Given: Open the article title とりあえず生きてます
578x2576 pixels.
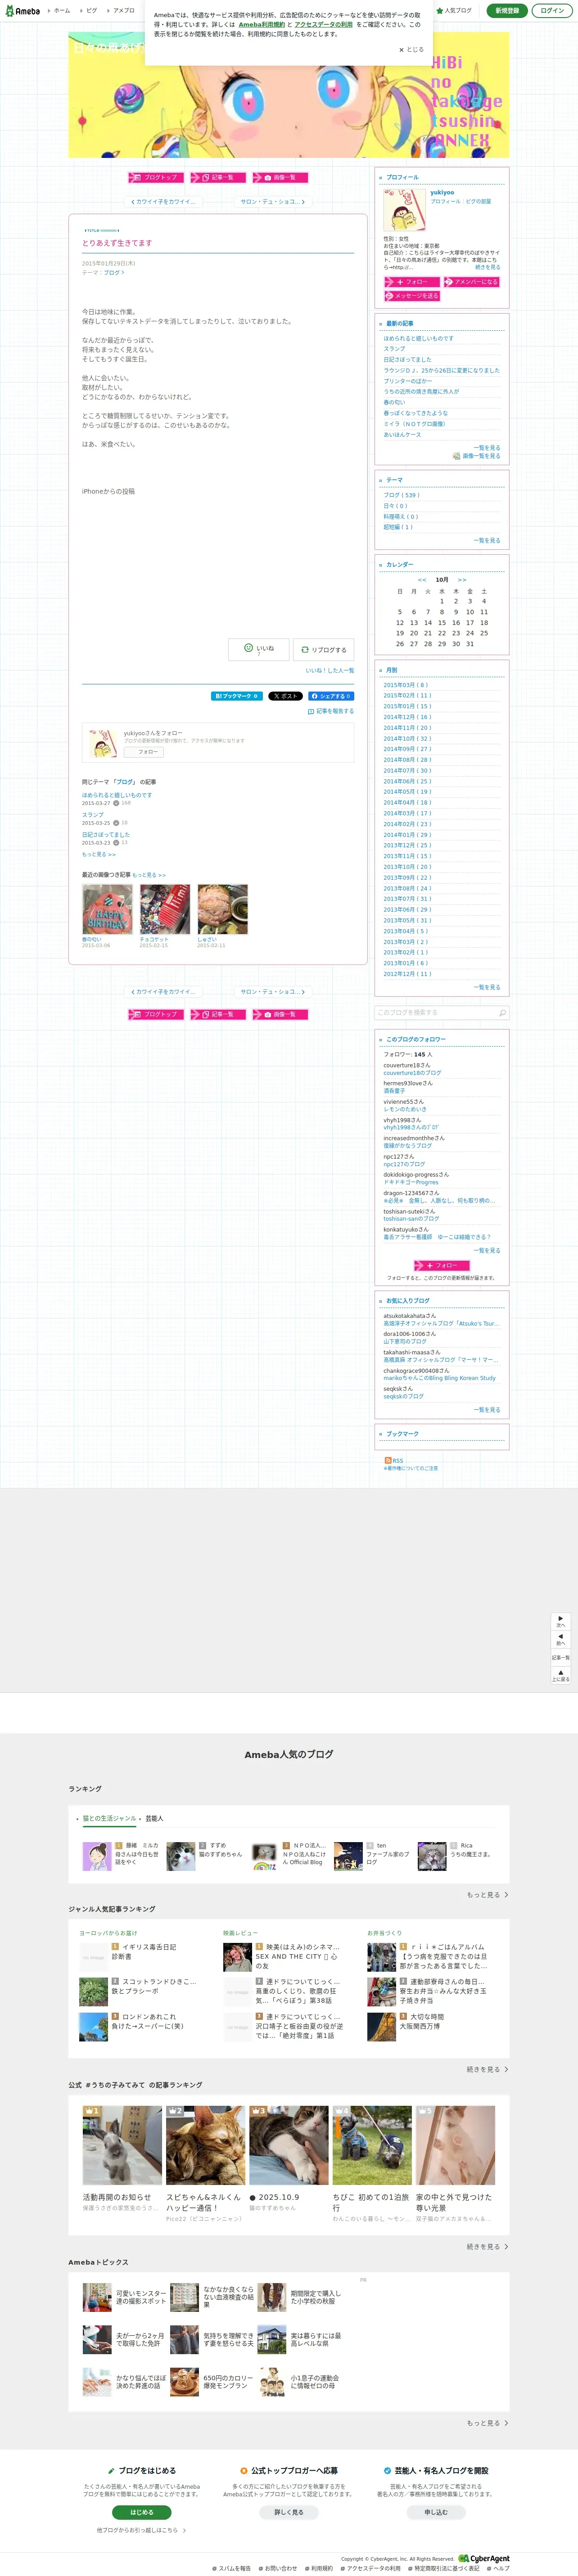Looking at the screenshot, I should tap(117, 243).
